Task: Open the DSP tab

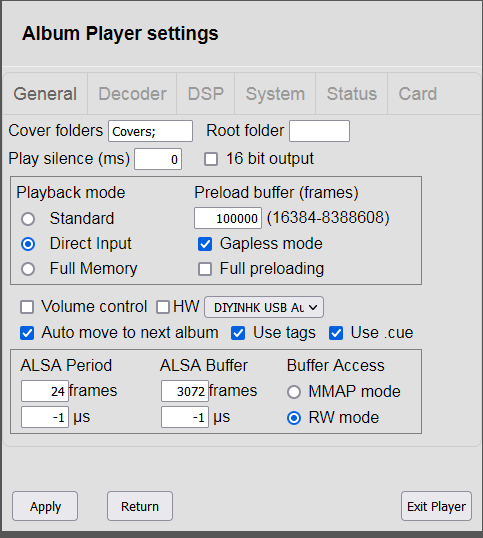Action: (x=206, y=94)
